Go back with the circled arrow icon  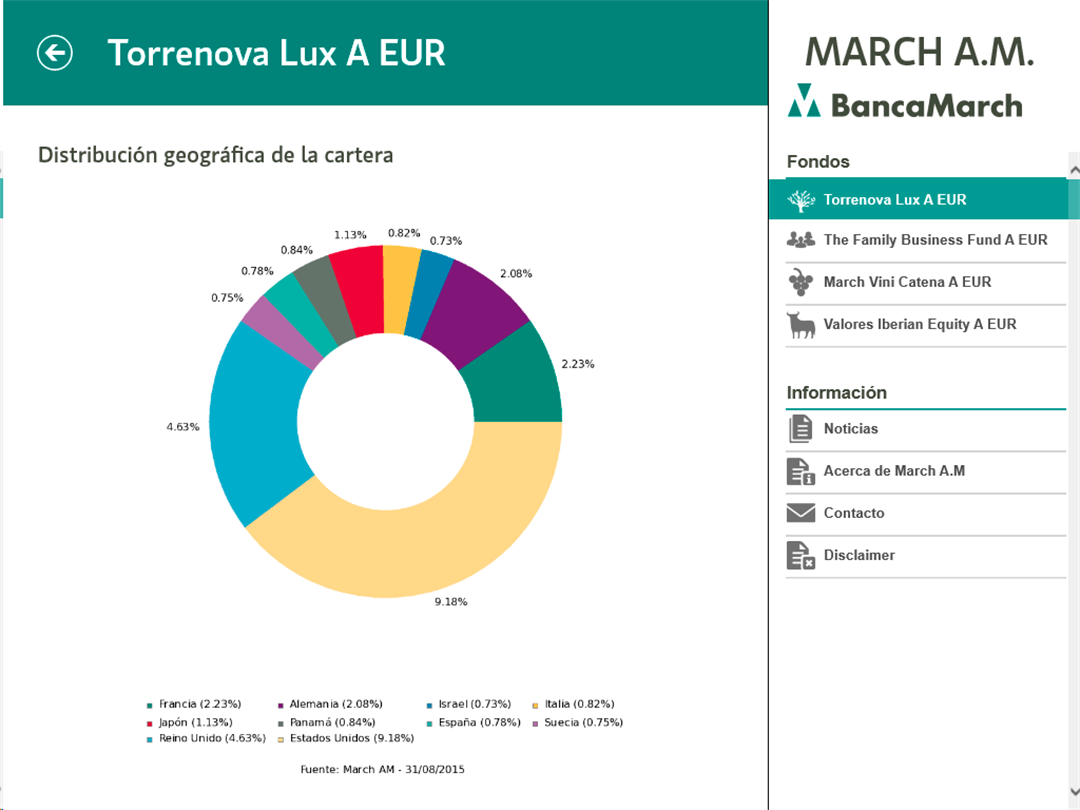pyautogui.click(x=54, y=53)
